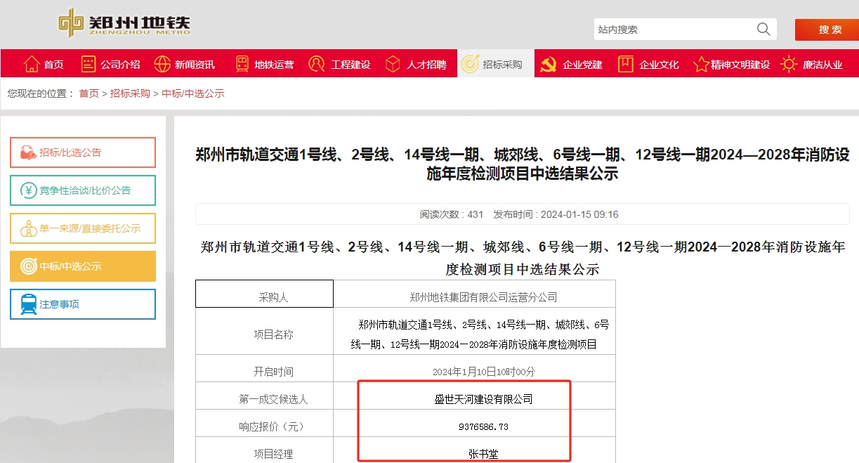Click the 项目经理 table cell

[265, 450]
